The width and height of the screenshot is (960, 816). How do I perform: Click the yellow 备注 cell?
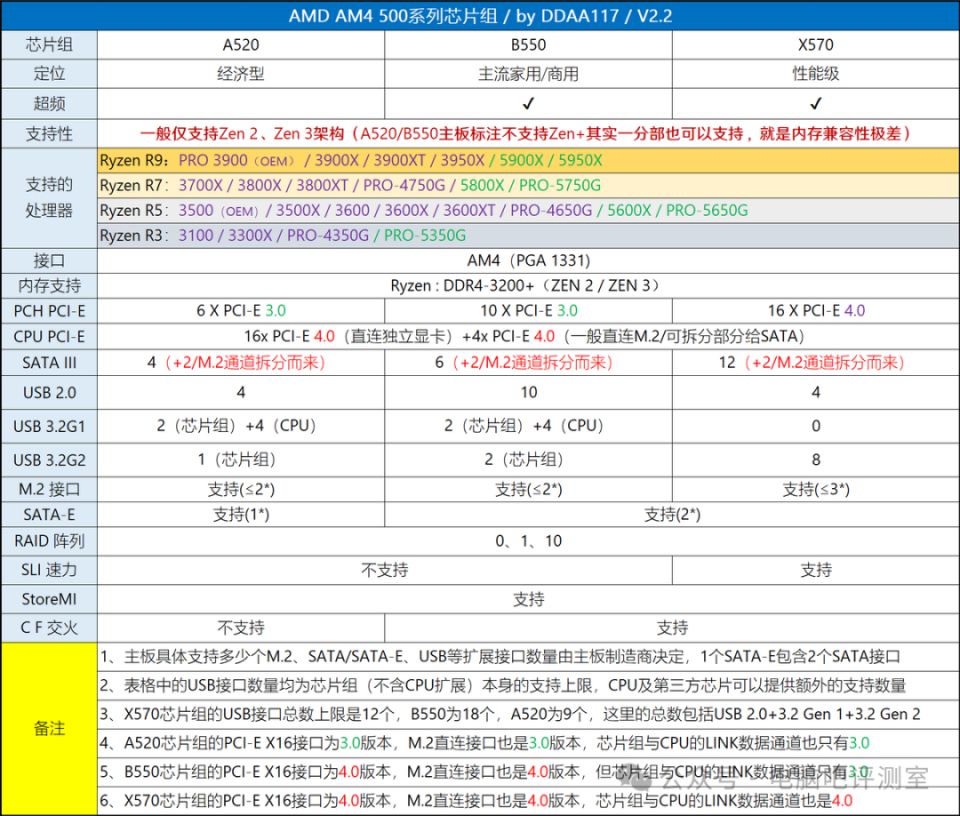pyautogui.click(x=49, y=728)
